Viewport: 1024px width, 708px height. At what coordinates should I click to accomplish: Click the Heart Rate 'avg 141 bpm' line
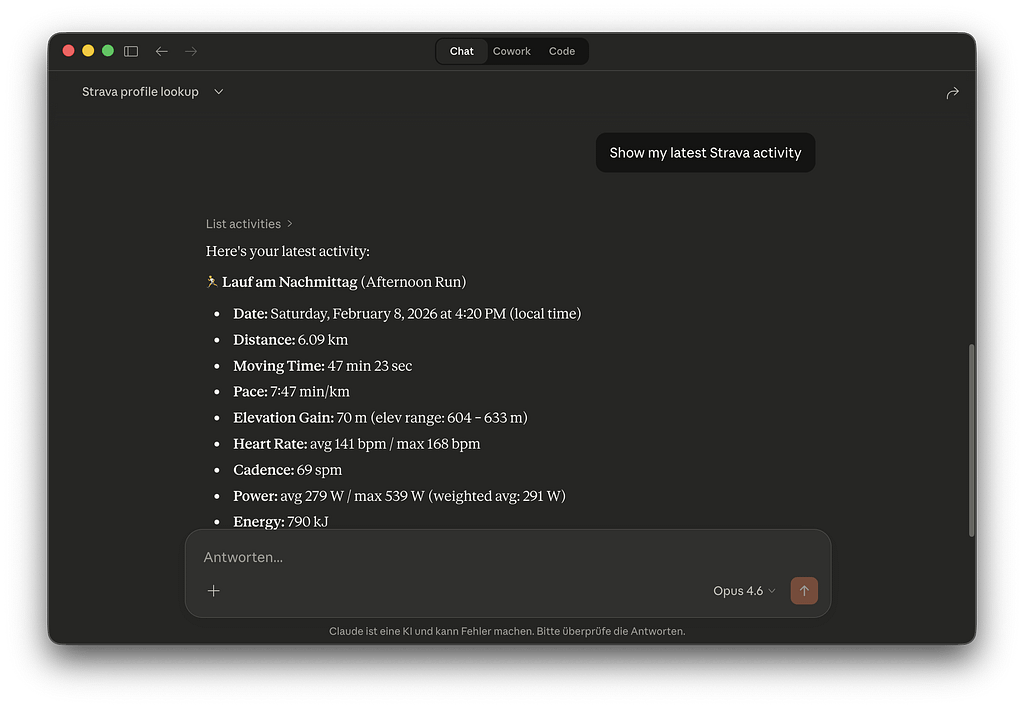357,444
